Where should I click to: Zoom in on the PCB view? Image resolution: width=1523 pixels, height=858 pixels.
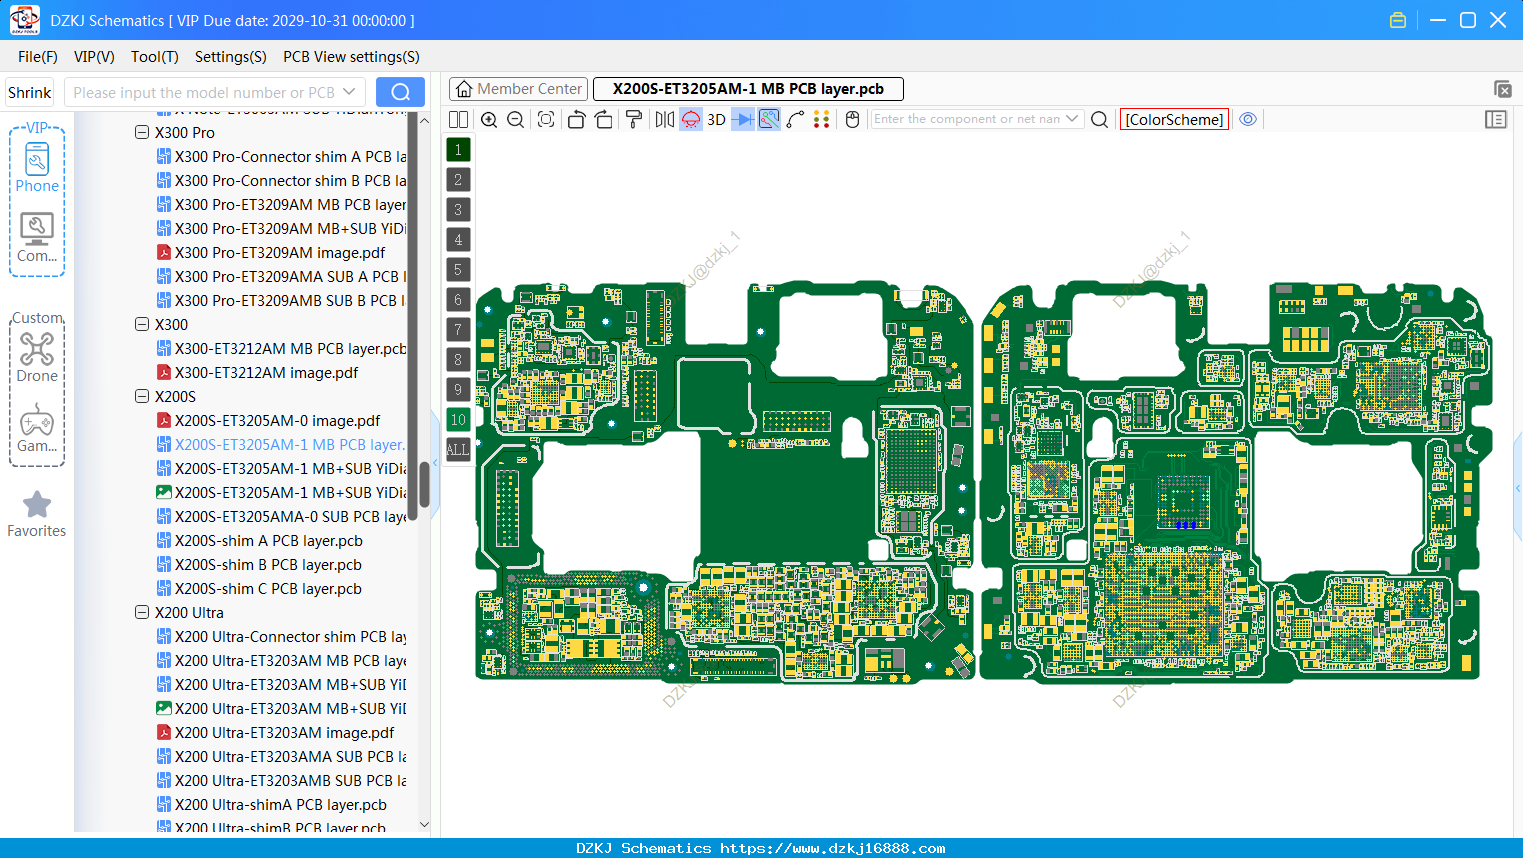pyautogui.click(x=489, y=119)
